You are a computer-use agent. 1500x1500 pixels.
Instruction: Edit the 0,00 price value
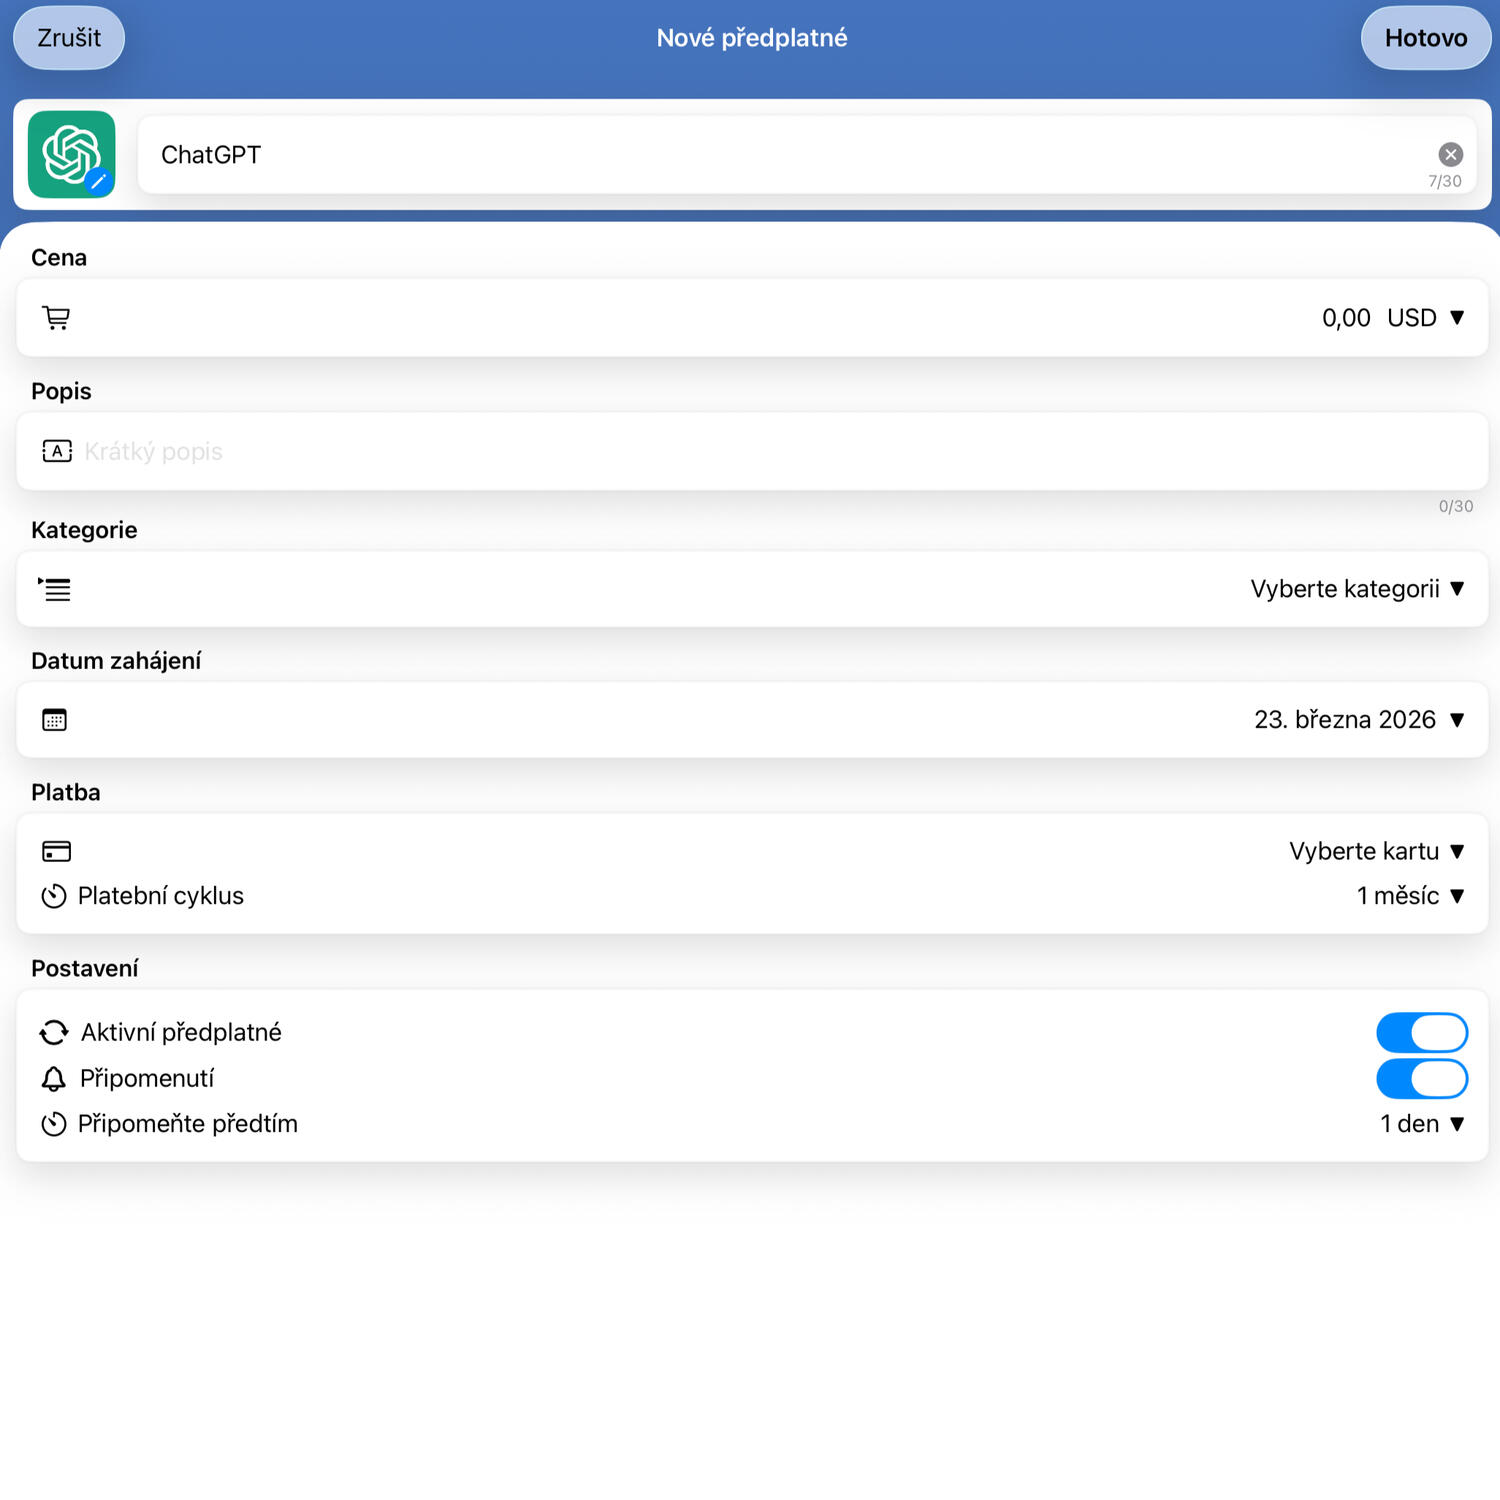tap(1345, 318)
